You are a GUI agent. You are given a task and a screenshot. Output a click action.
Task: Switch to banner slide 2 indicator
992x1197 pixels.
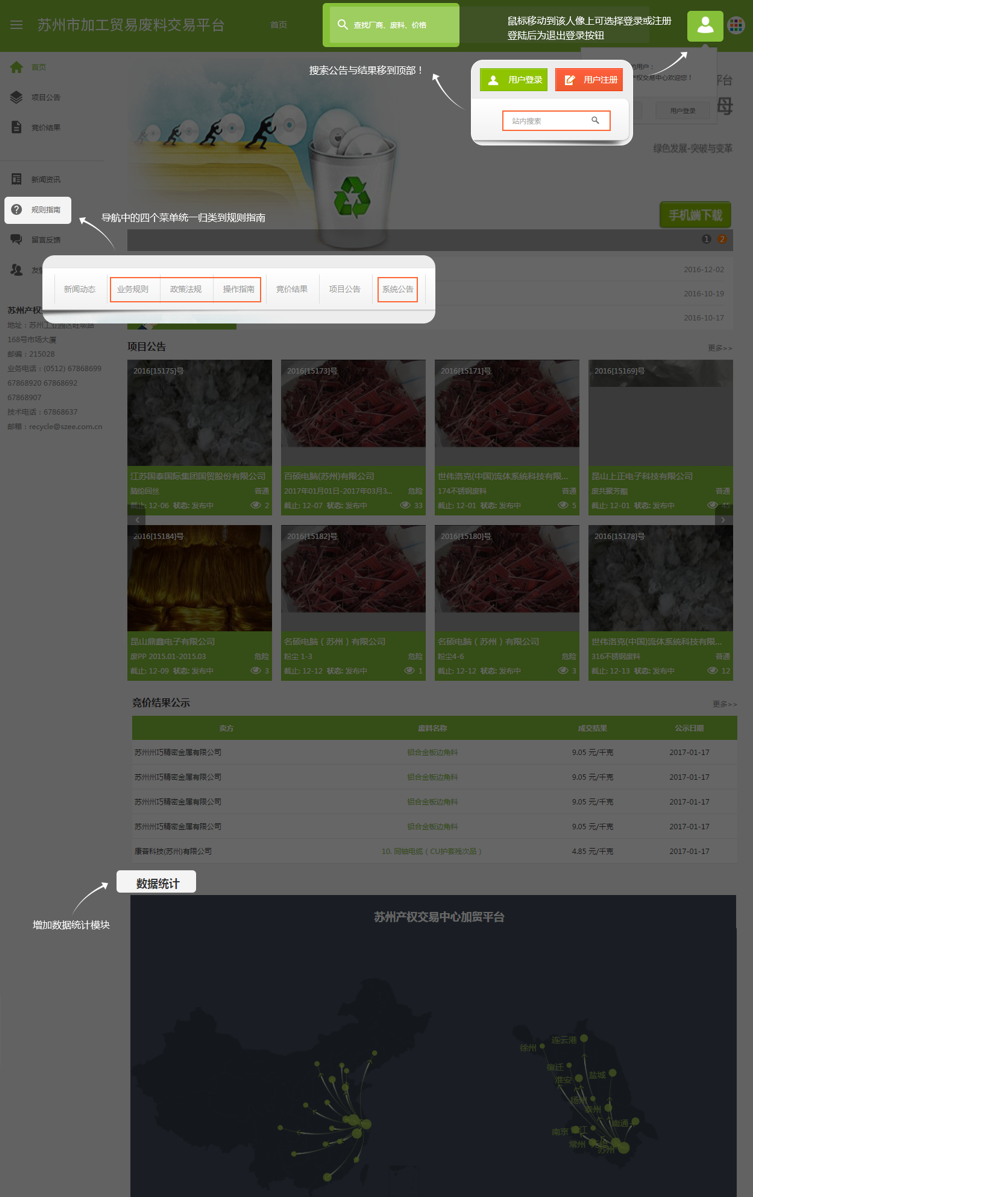pyautogui.click(x=722, y=239)
